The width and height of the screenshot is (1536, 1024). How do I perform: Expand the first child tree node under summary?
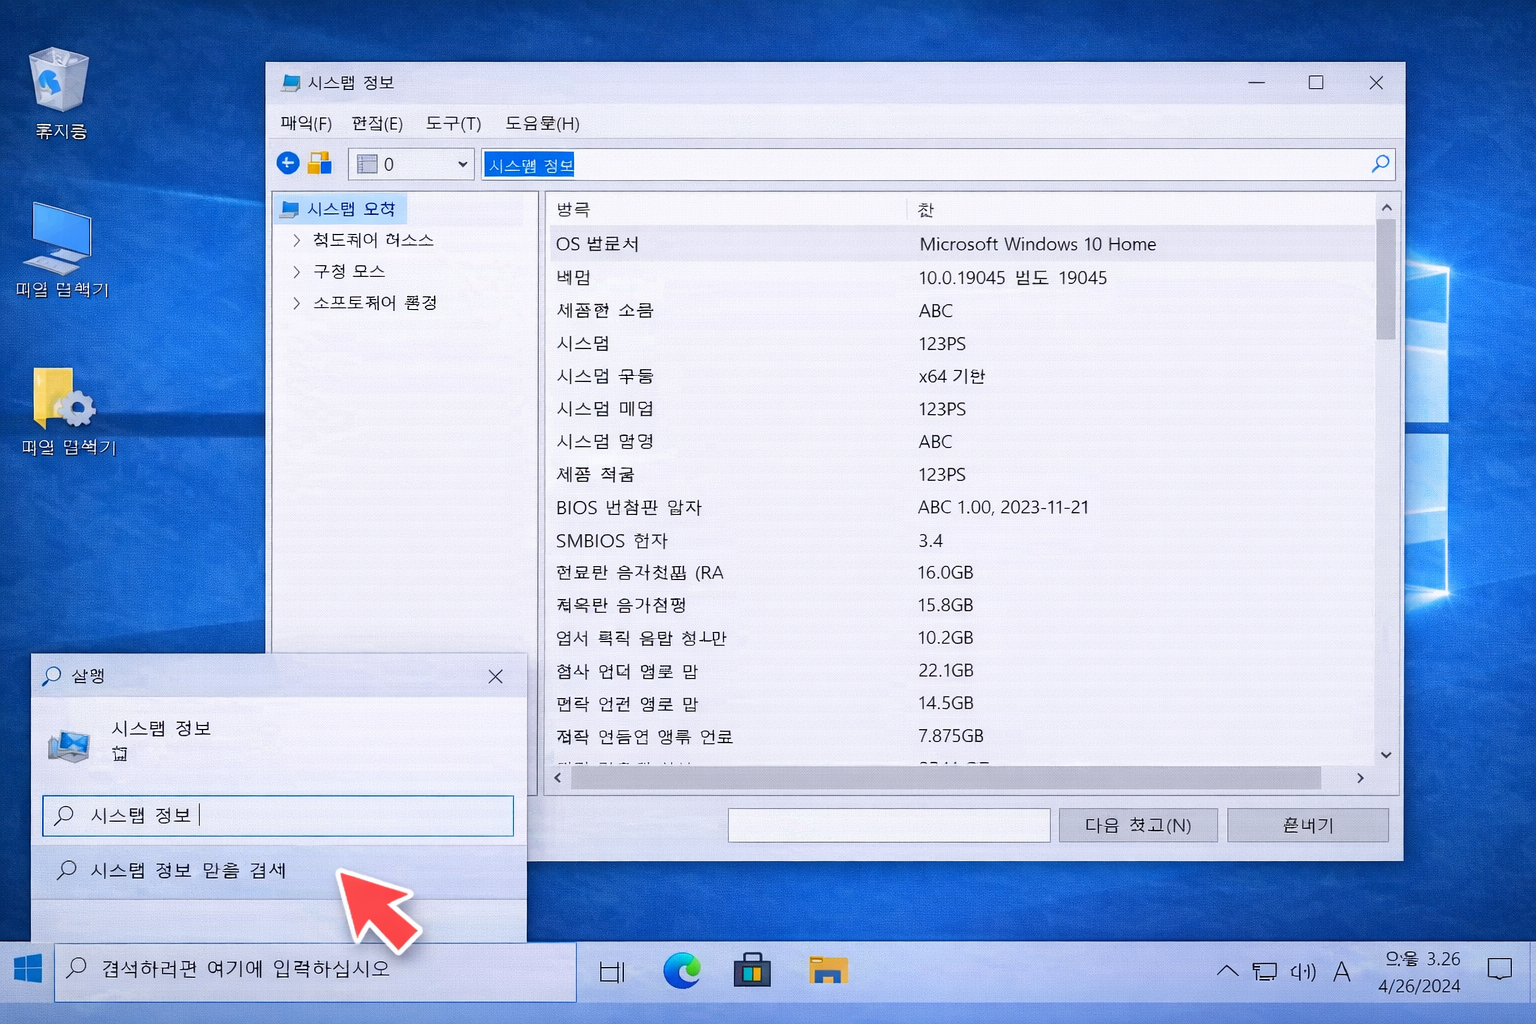[x=296, y=240]
